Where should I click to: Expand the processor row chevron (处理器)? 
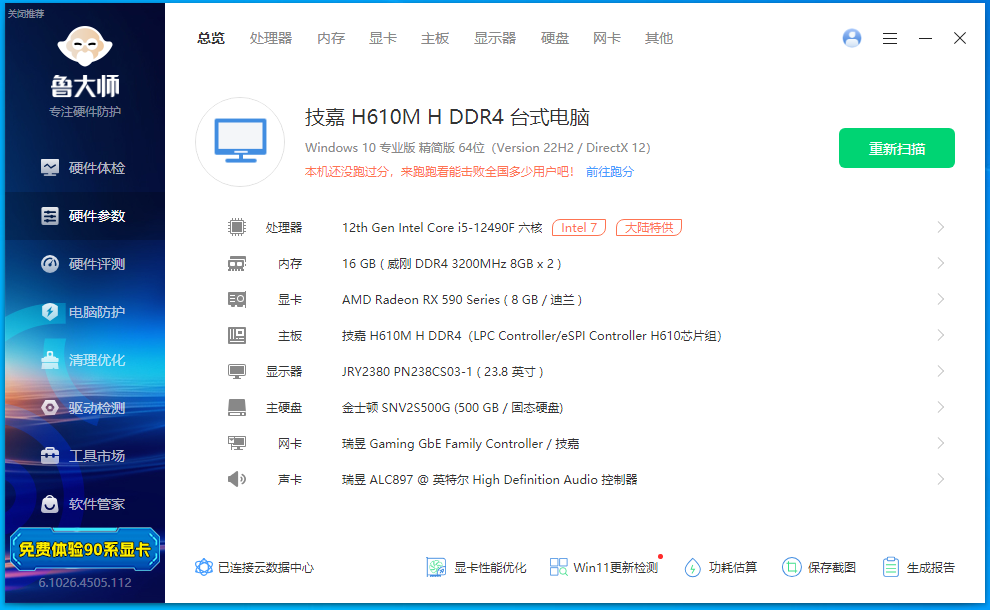[940, 227]
